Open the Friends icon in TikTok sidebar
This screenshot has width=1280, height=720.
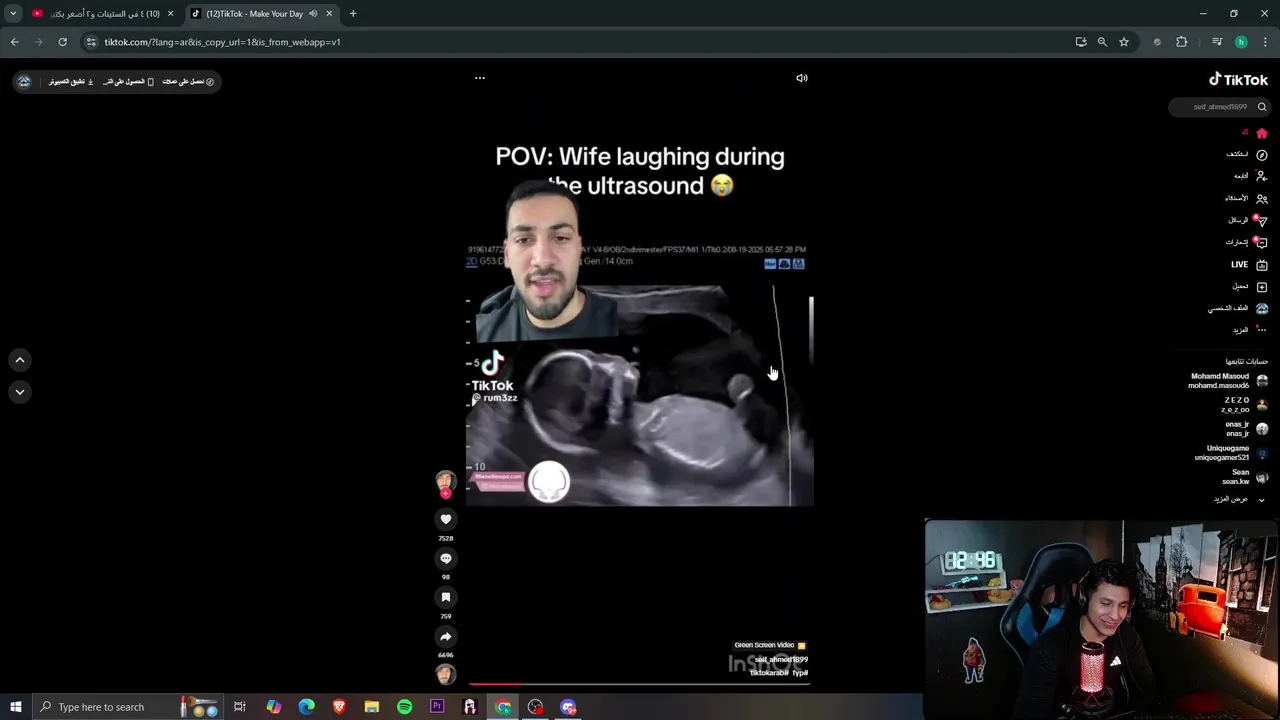1262,198
